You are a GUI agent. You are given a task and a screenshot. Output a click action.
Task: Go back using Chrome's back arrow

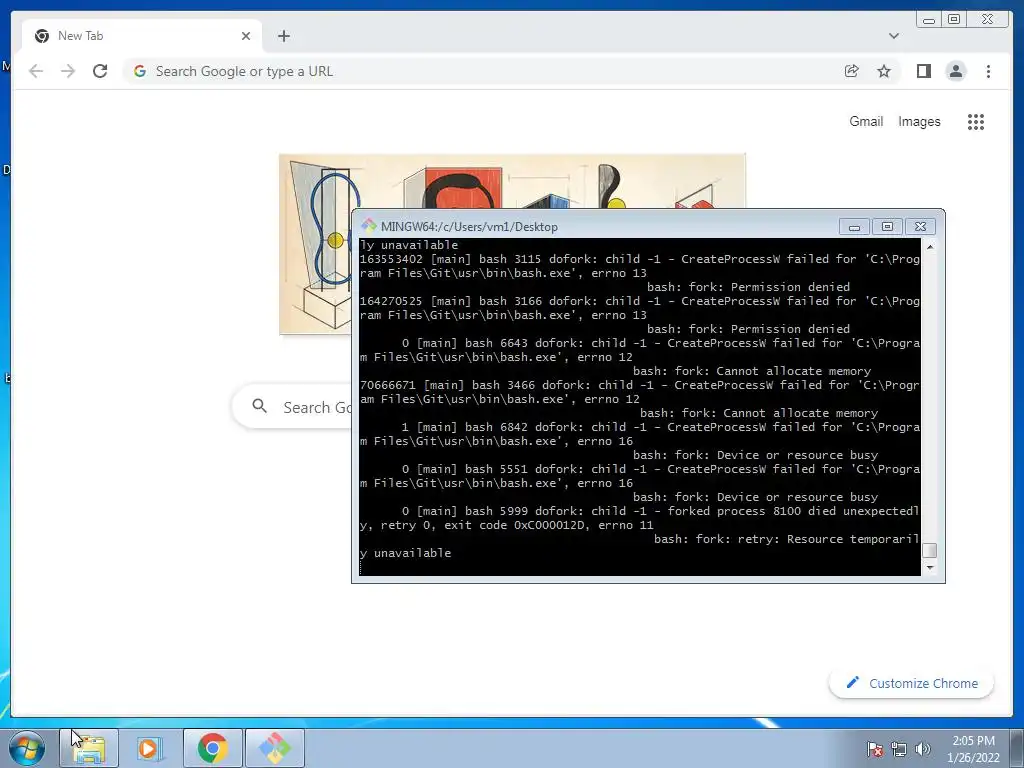pos(36,71)
